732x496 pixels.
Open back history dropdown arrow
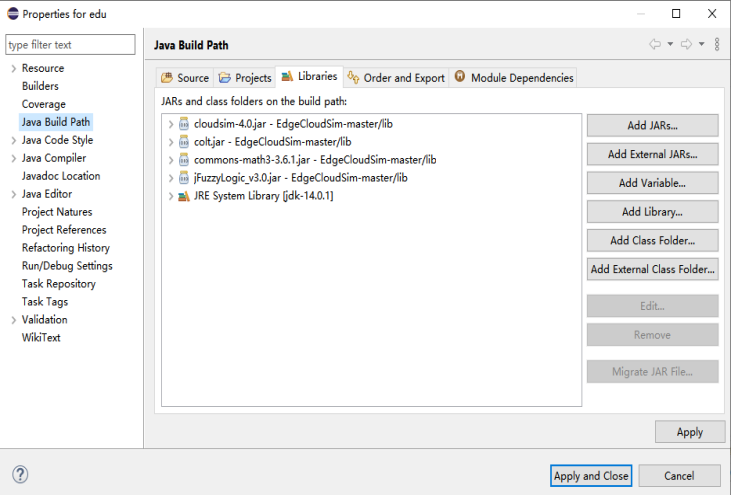670,44
